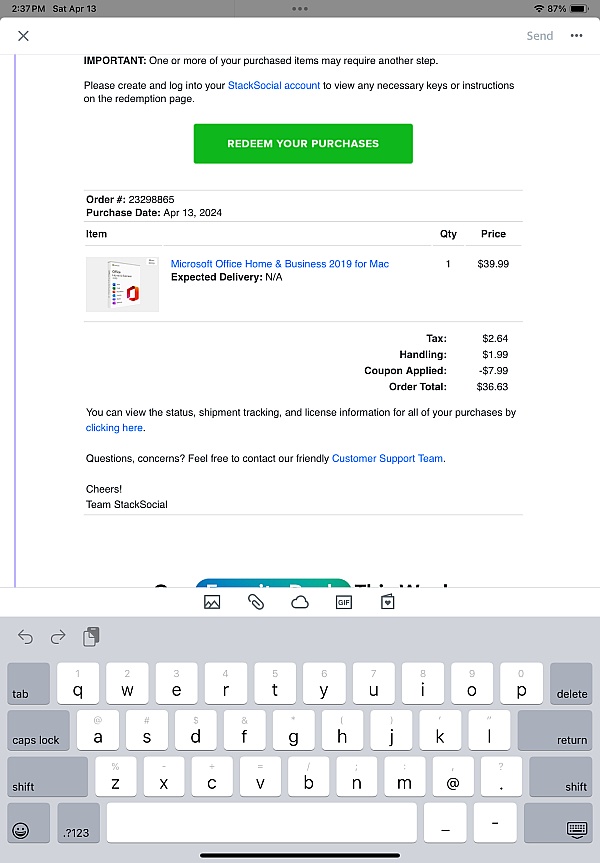The height and width of the screenshot is (863, 600).
Task: Redo the last typing action
Action: coord(58,637)
